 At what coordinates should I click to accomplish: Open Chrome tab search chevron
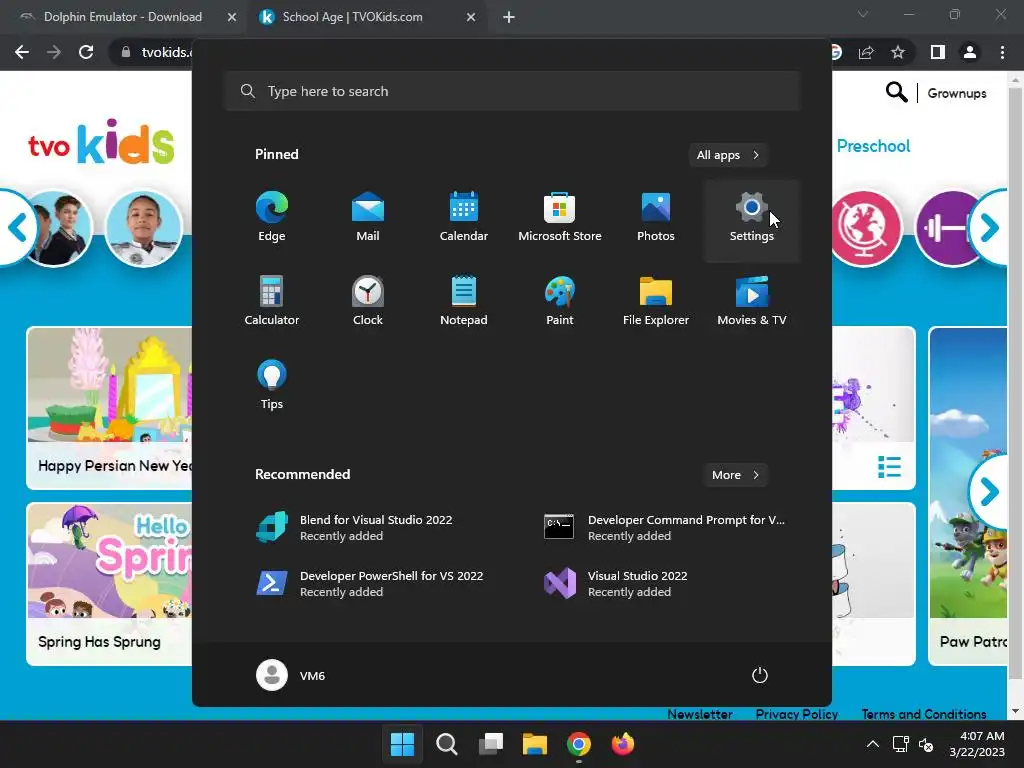pyautogui.click(x=863, y=14)
